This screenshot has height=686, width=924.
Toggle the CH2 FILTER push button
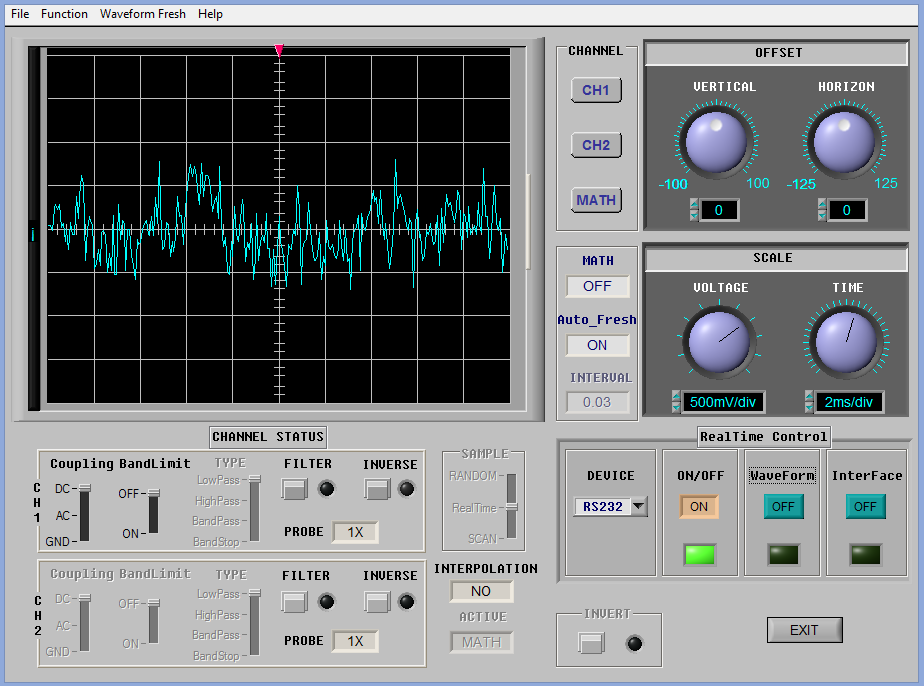click(x=295, y=602)
